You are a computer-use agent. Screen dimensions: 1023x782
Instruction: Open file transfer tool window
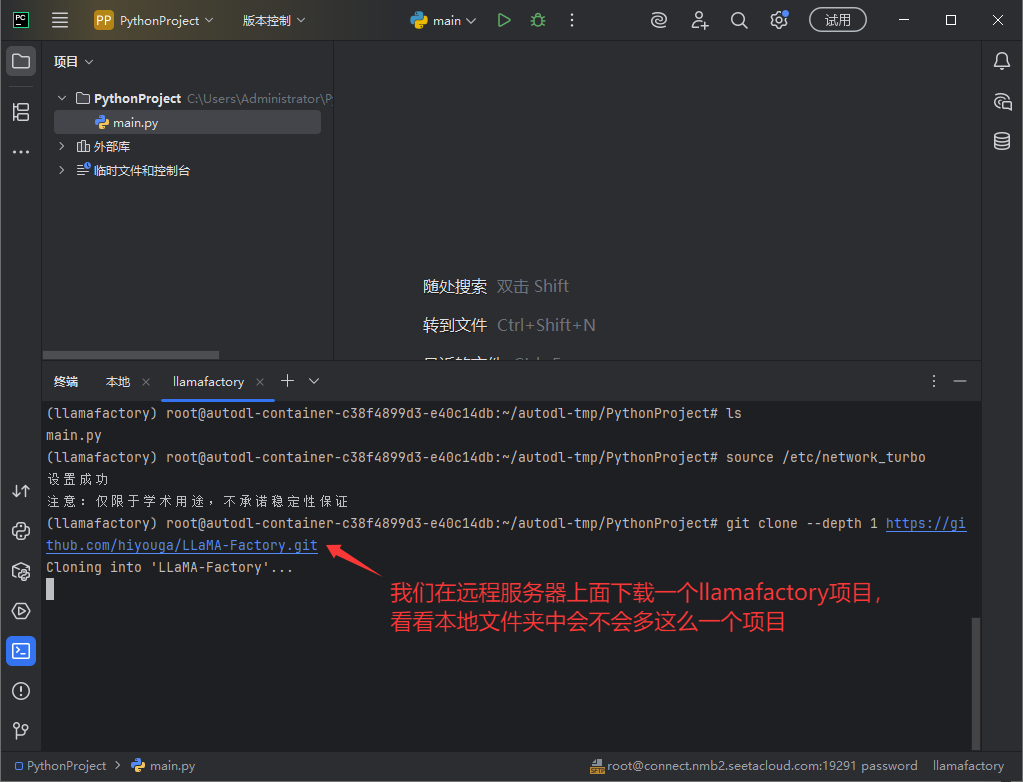coord(21,491)
